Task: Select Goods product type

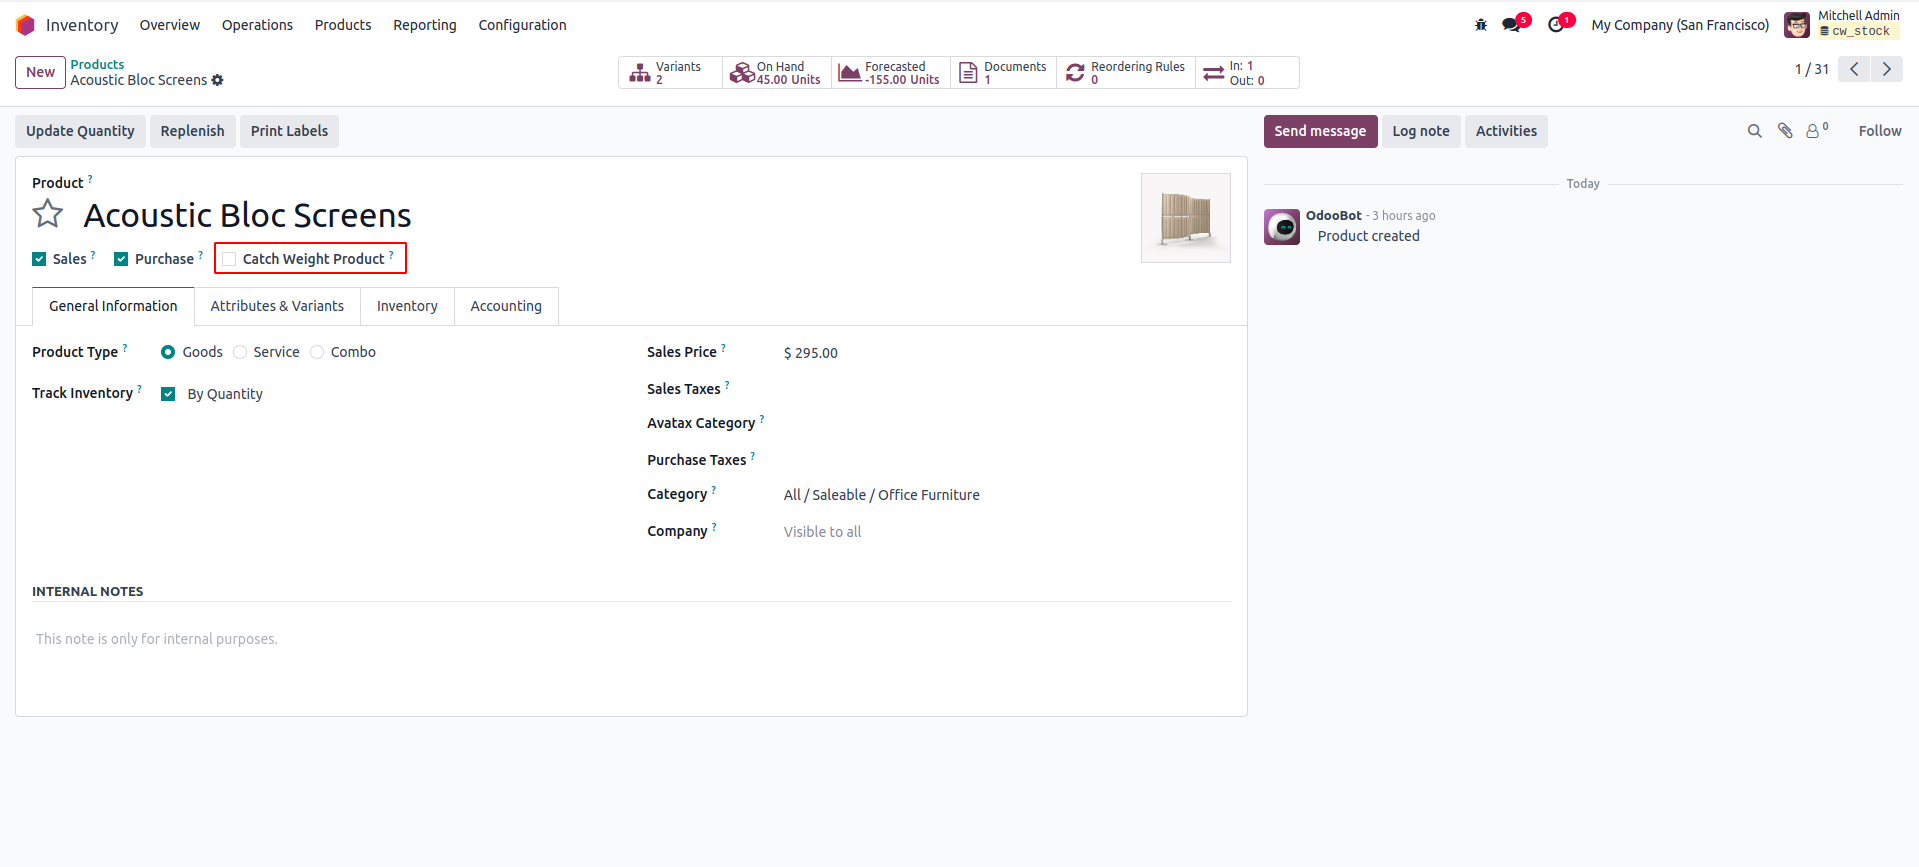Action: [168, 352]
